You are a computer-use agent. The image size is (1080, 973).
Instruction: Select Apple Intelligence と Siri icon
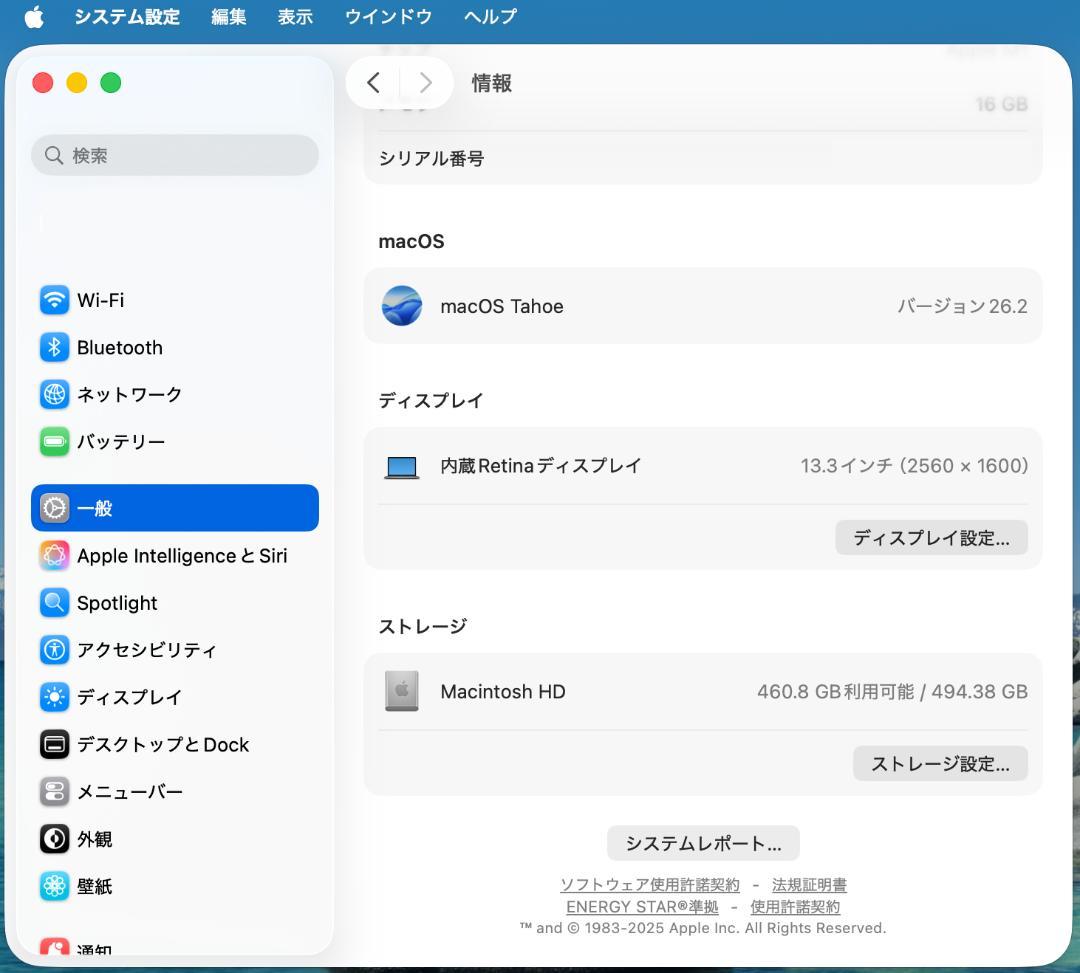pos(54,555)
